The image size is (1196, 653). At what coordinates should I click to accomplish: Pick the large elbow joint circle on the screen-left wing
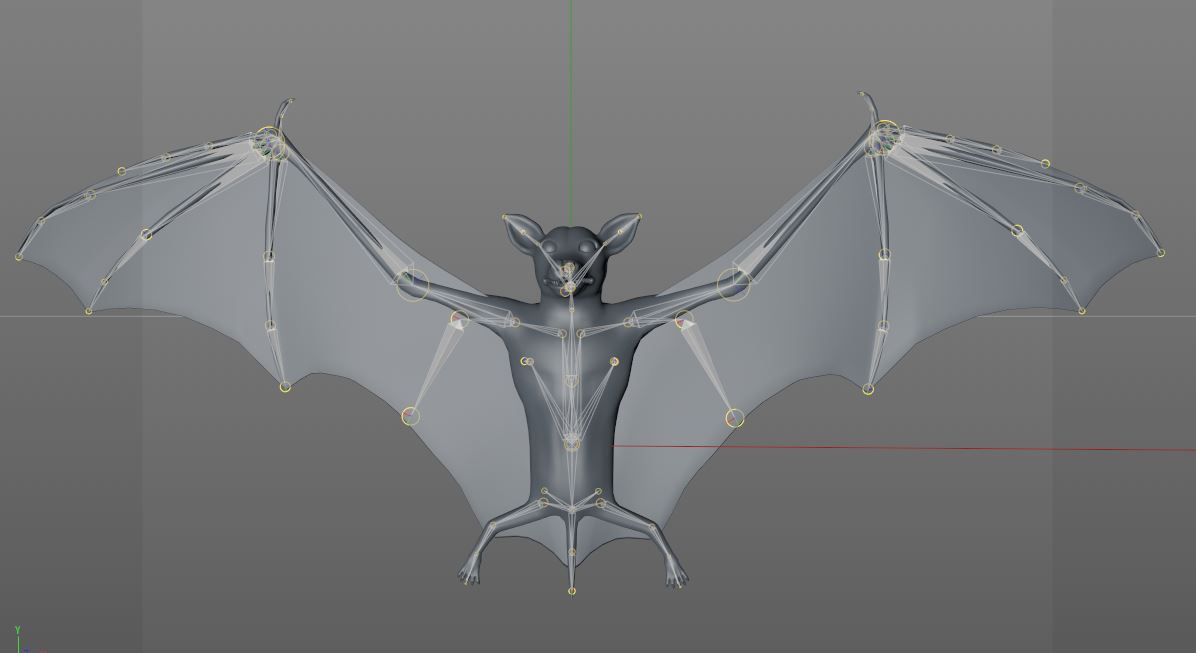pos(413,285)
